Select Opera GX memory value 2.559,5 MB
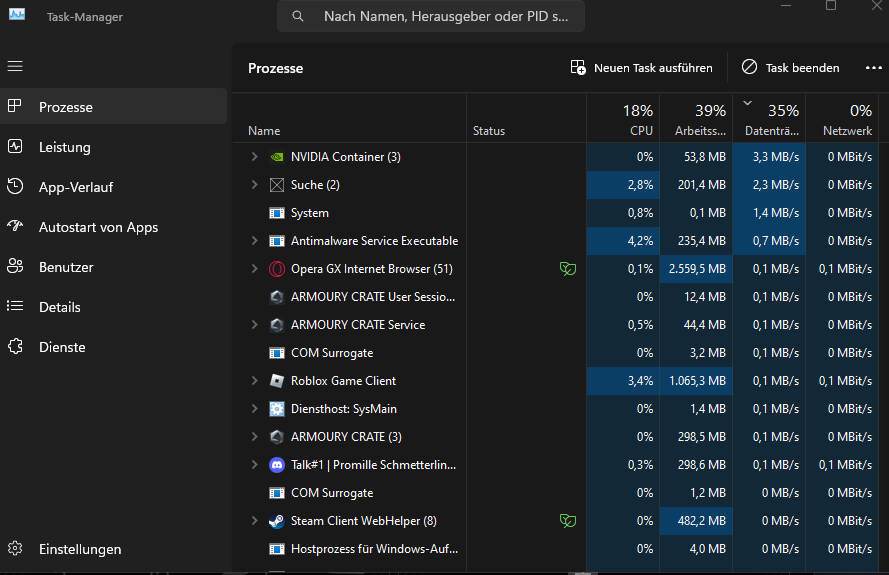The height and width of the screenshot is (575, 889). coord(697,269)
